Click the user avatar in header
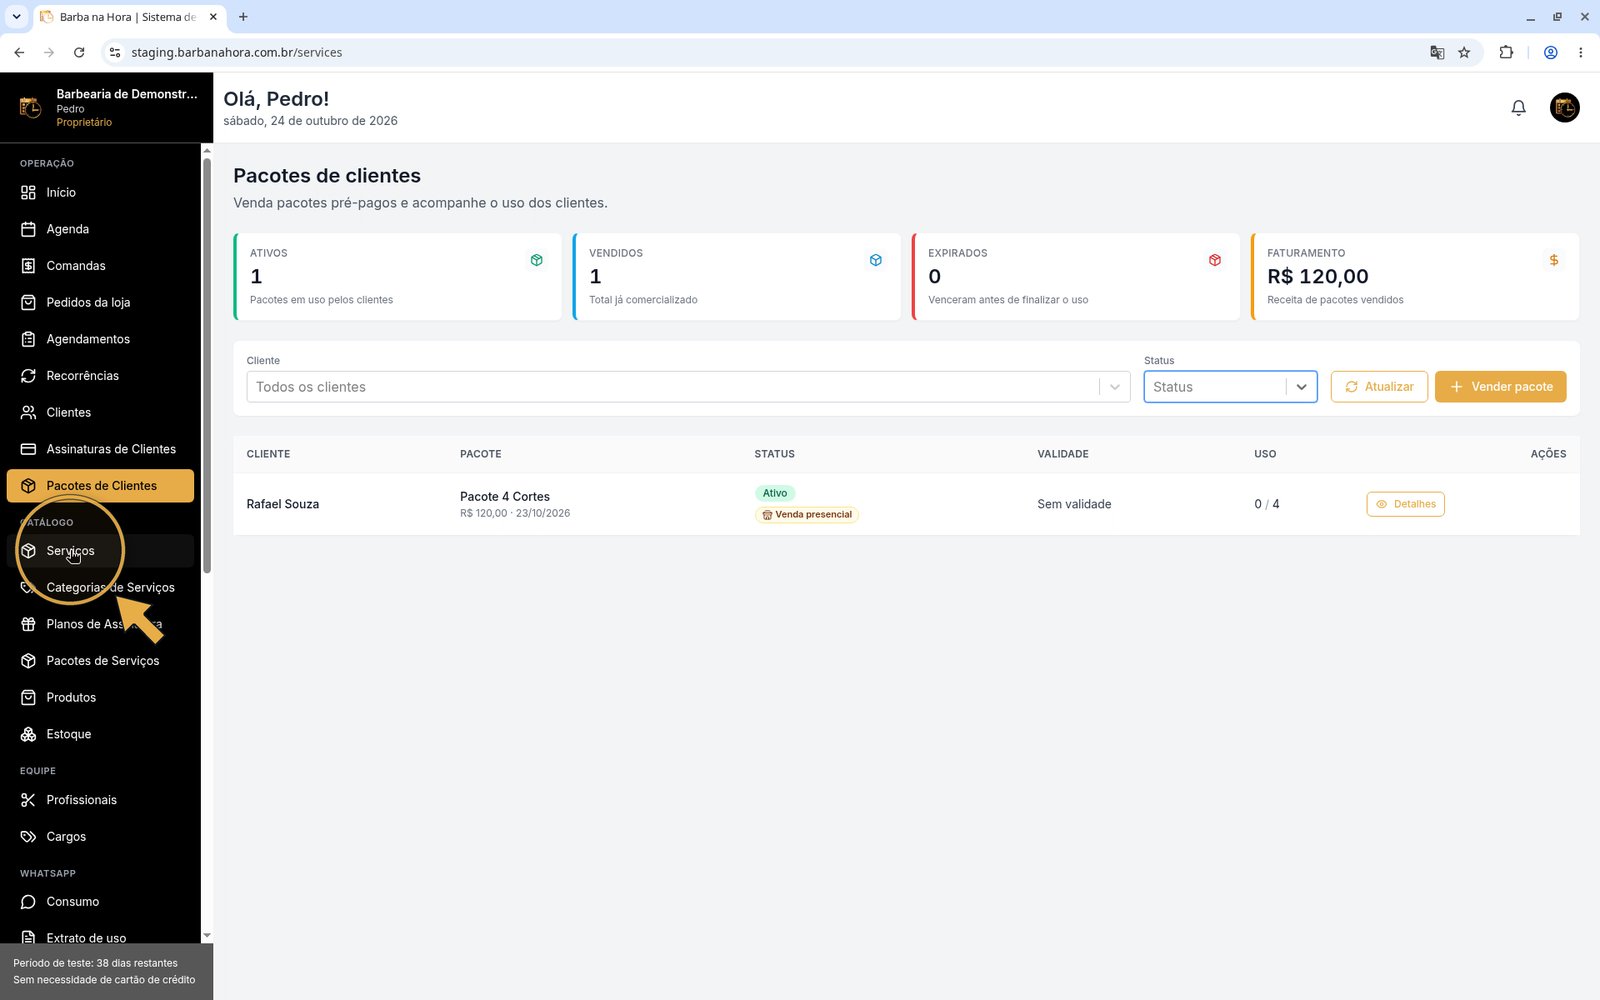1600x1000 pixels. tap(1564, 107)
